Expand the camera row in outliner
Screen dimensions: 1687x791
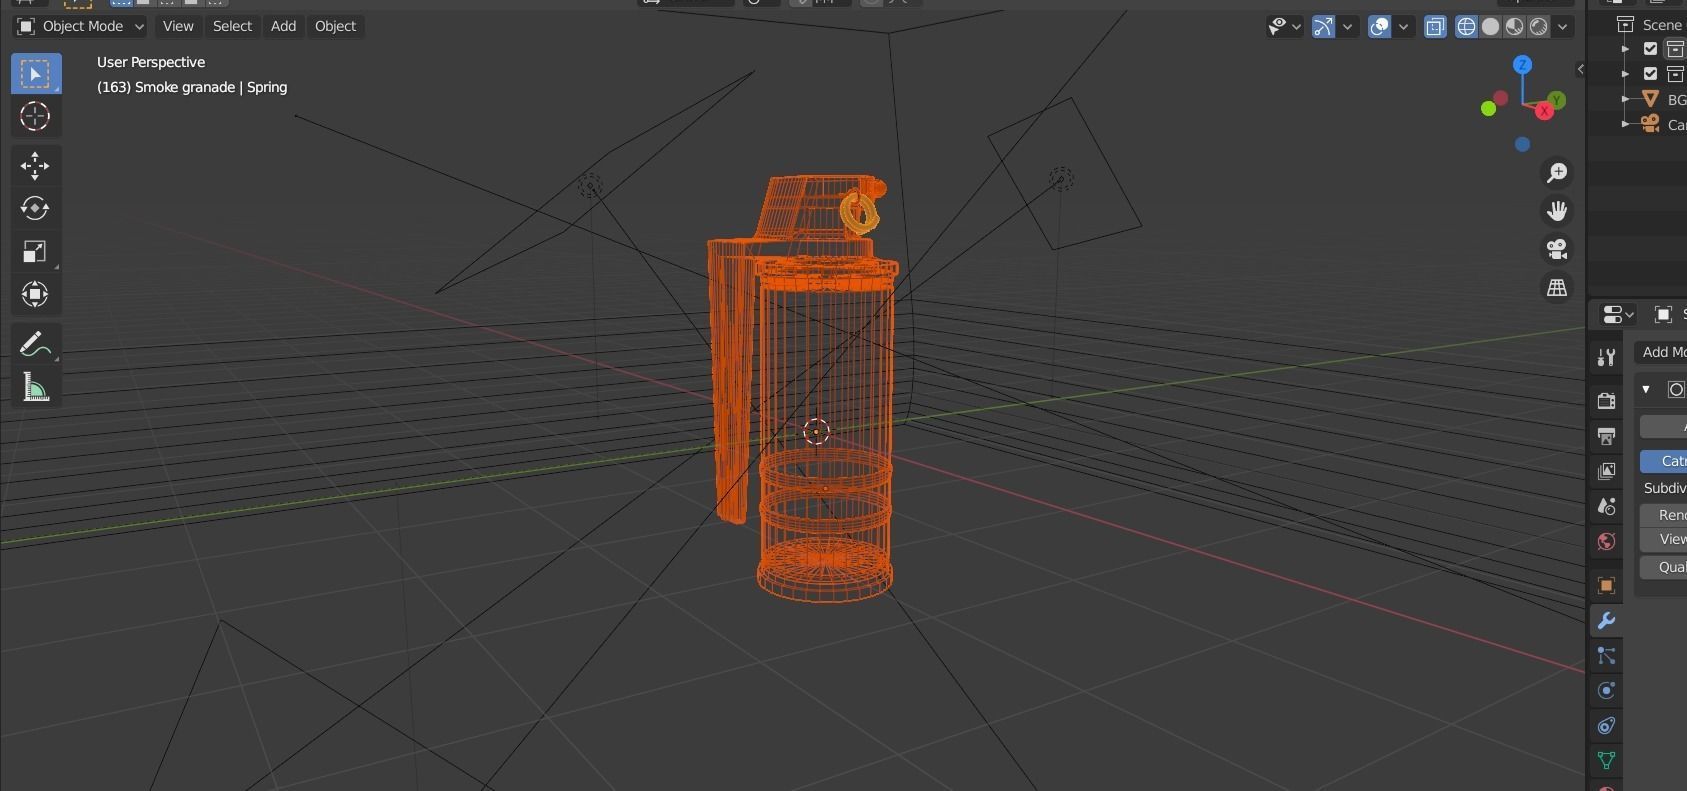[x=1625, y=124]
